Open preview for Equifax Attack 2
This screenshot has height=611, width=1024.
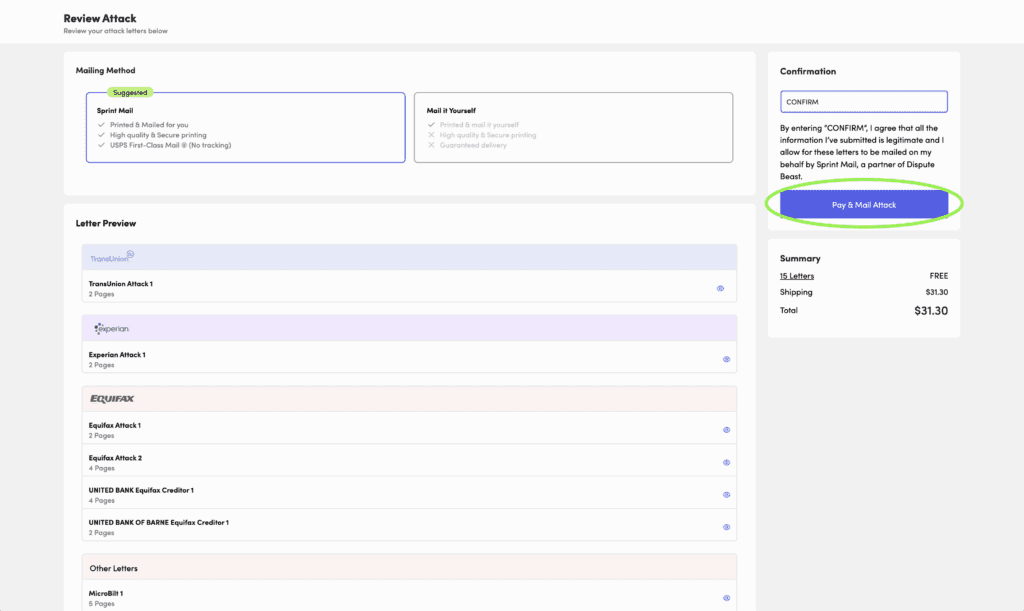coord(726,462)
